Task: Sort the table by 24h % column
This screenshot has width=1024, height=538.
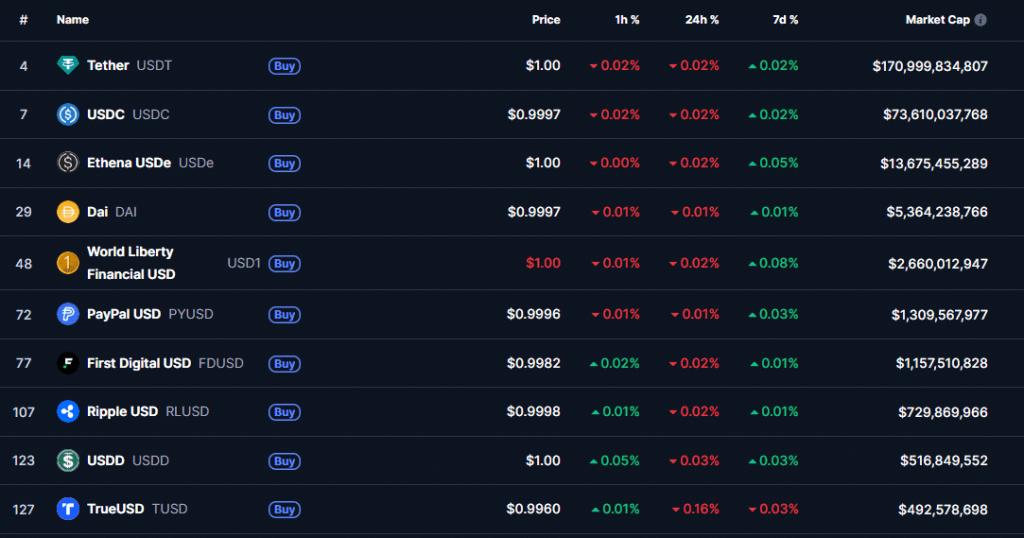Action: (701, 20)
